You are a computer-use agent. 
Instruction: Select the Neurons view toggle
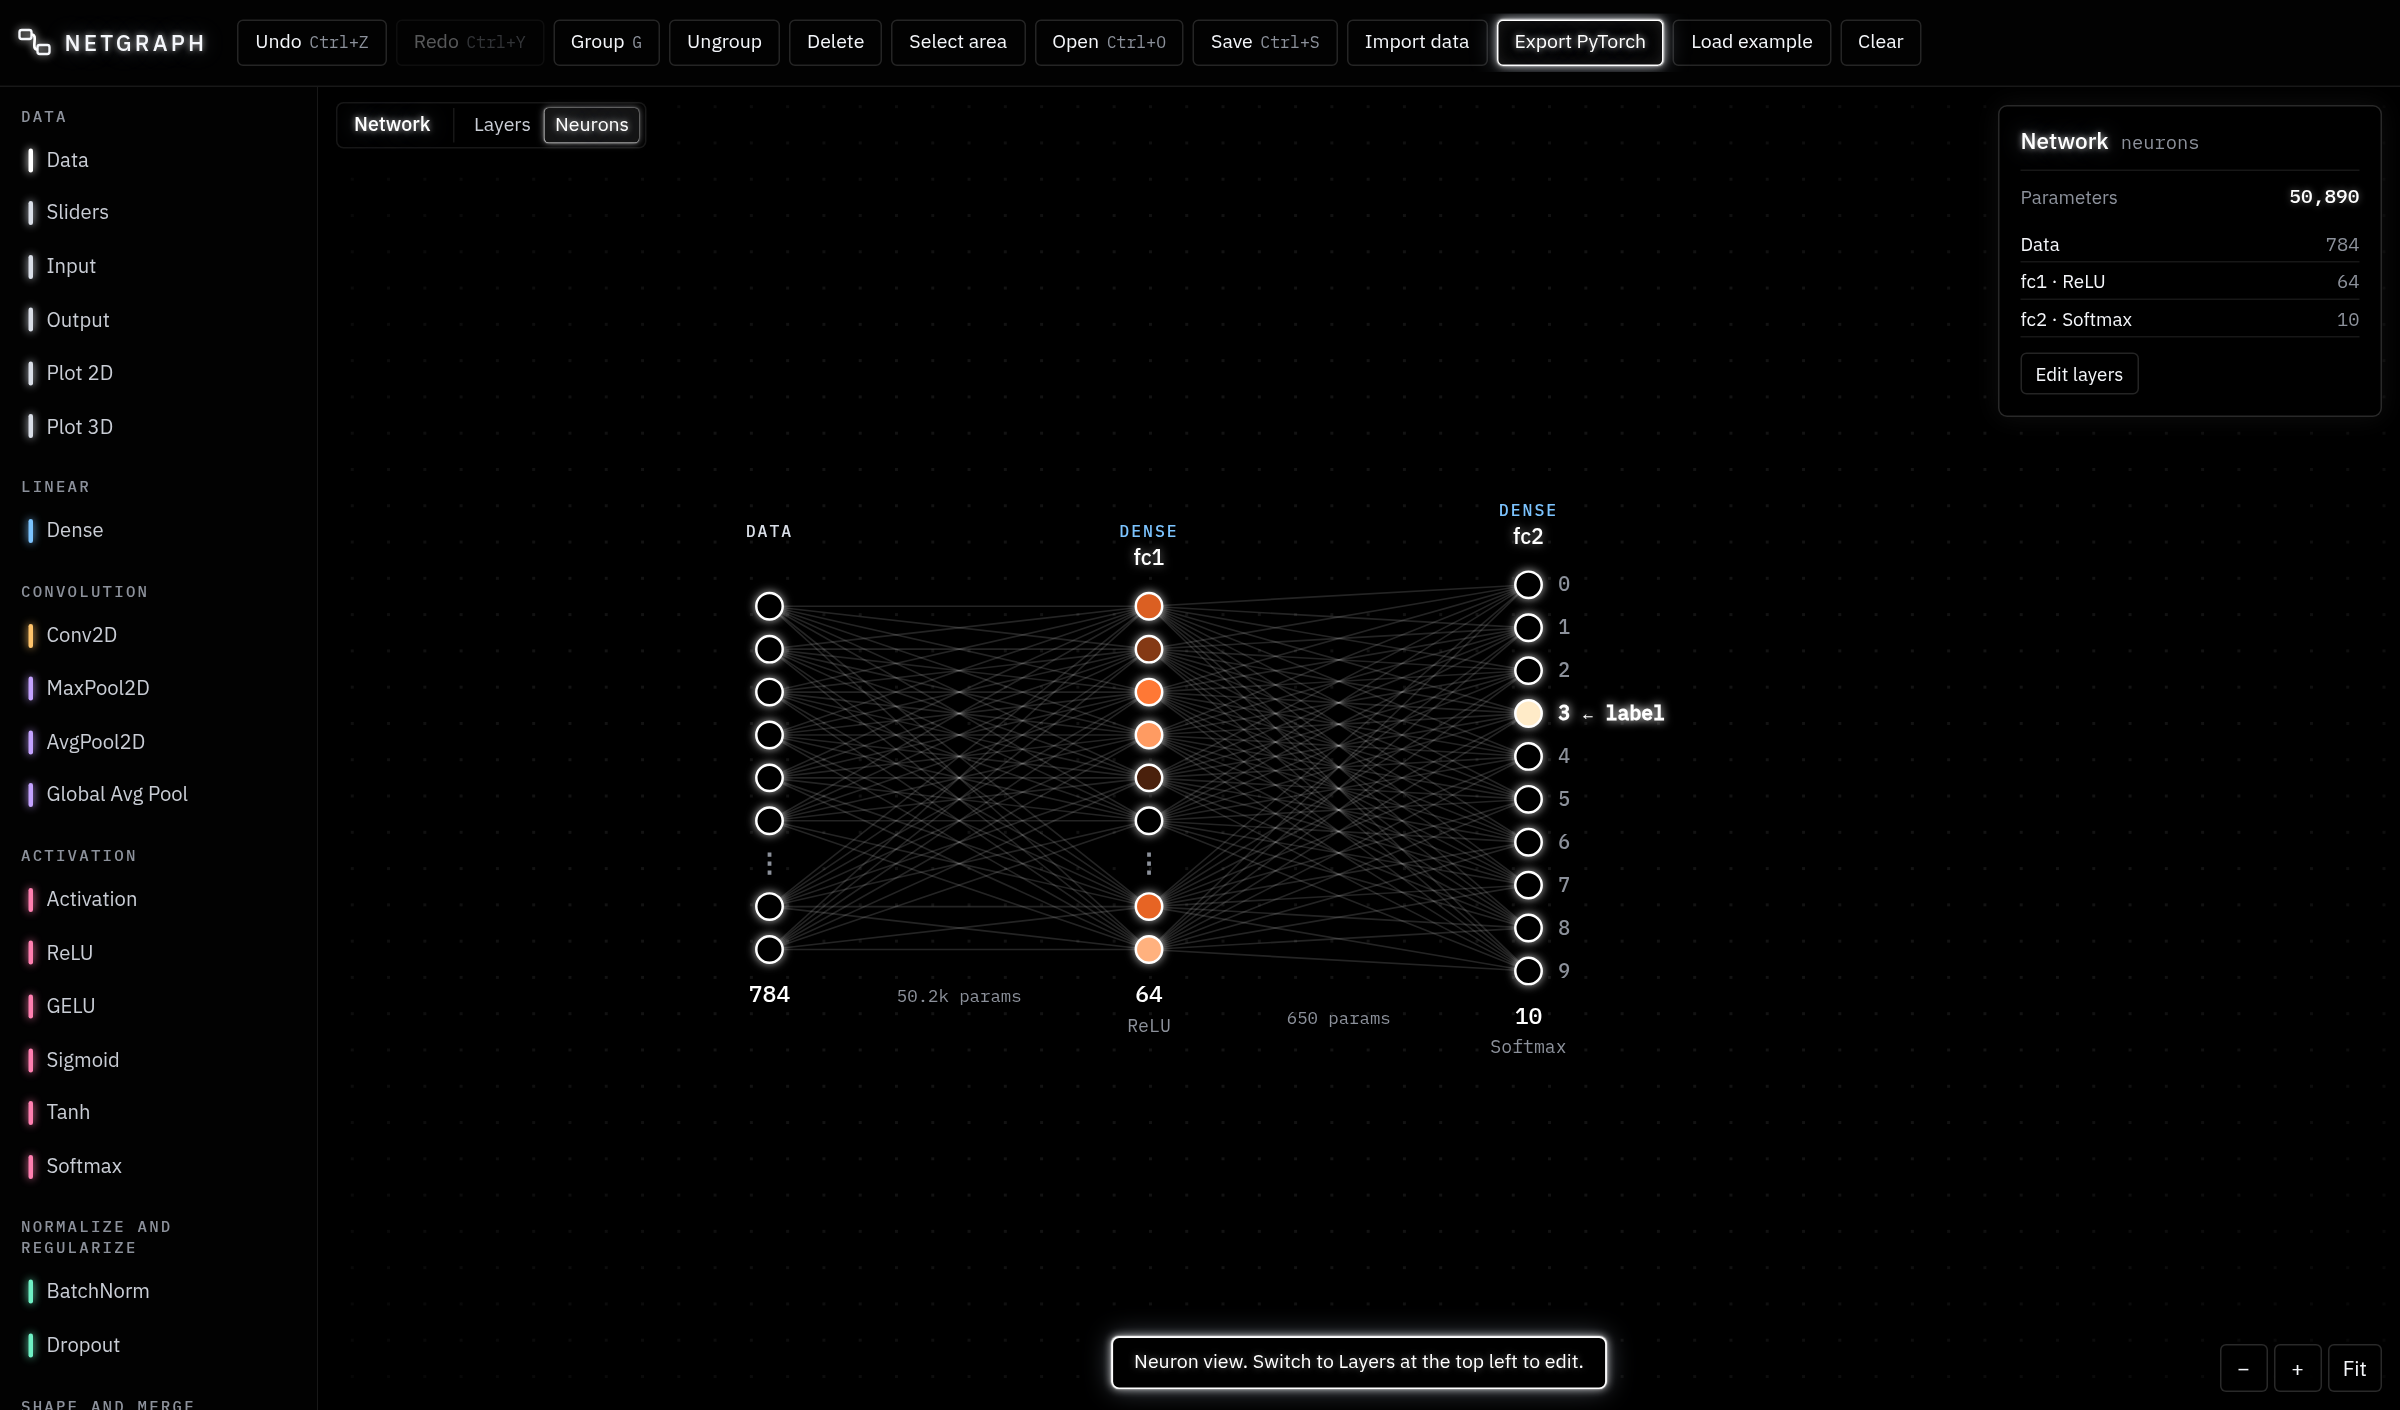[x=592, y=125]
